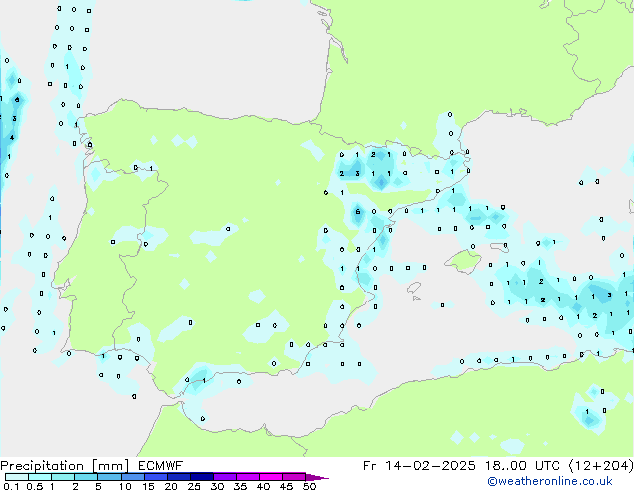This screenshot has height=490, width=634.
Task: Click the '0.5' legend scale label
Action: click(35, 486)
